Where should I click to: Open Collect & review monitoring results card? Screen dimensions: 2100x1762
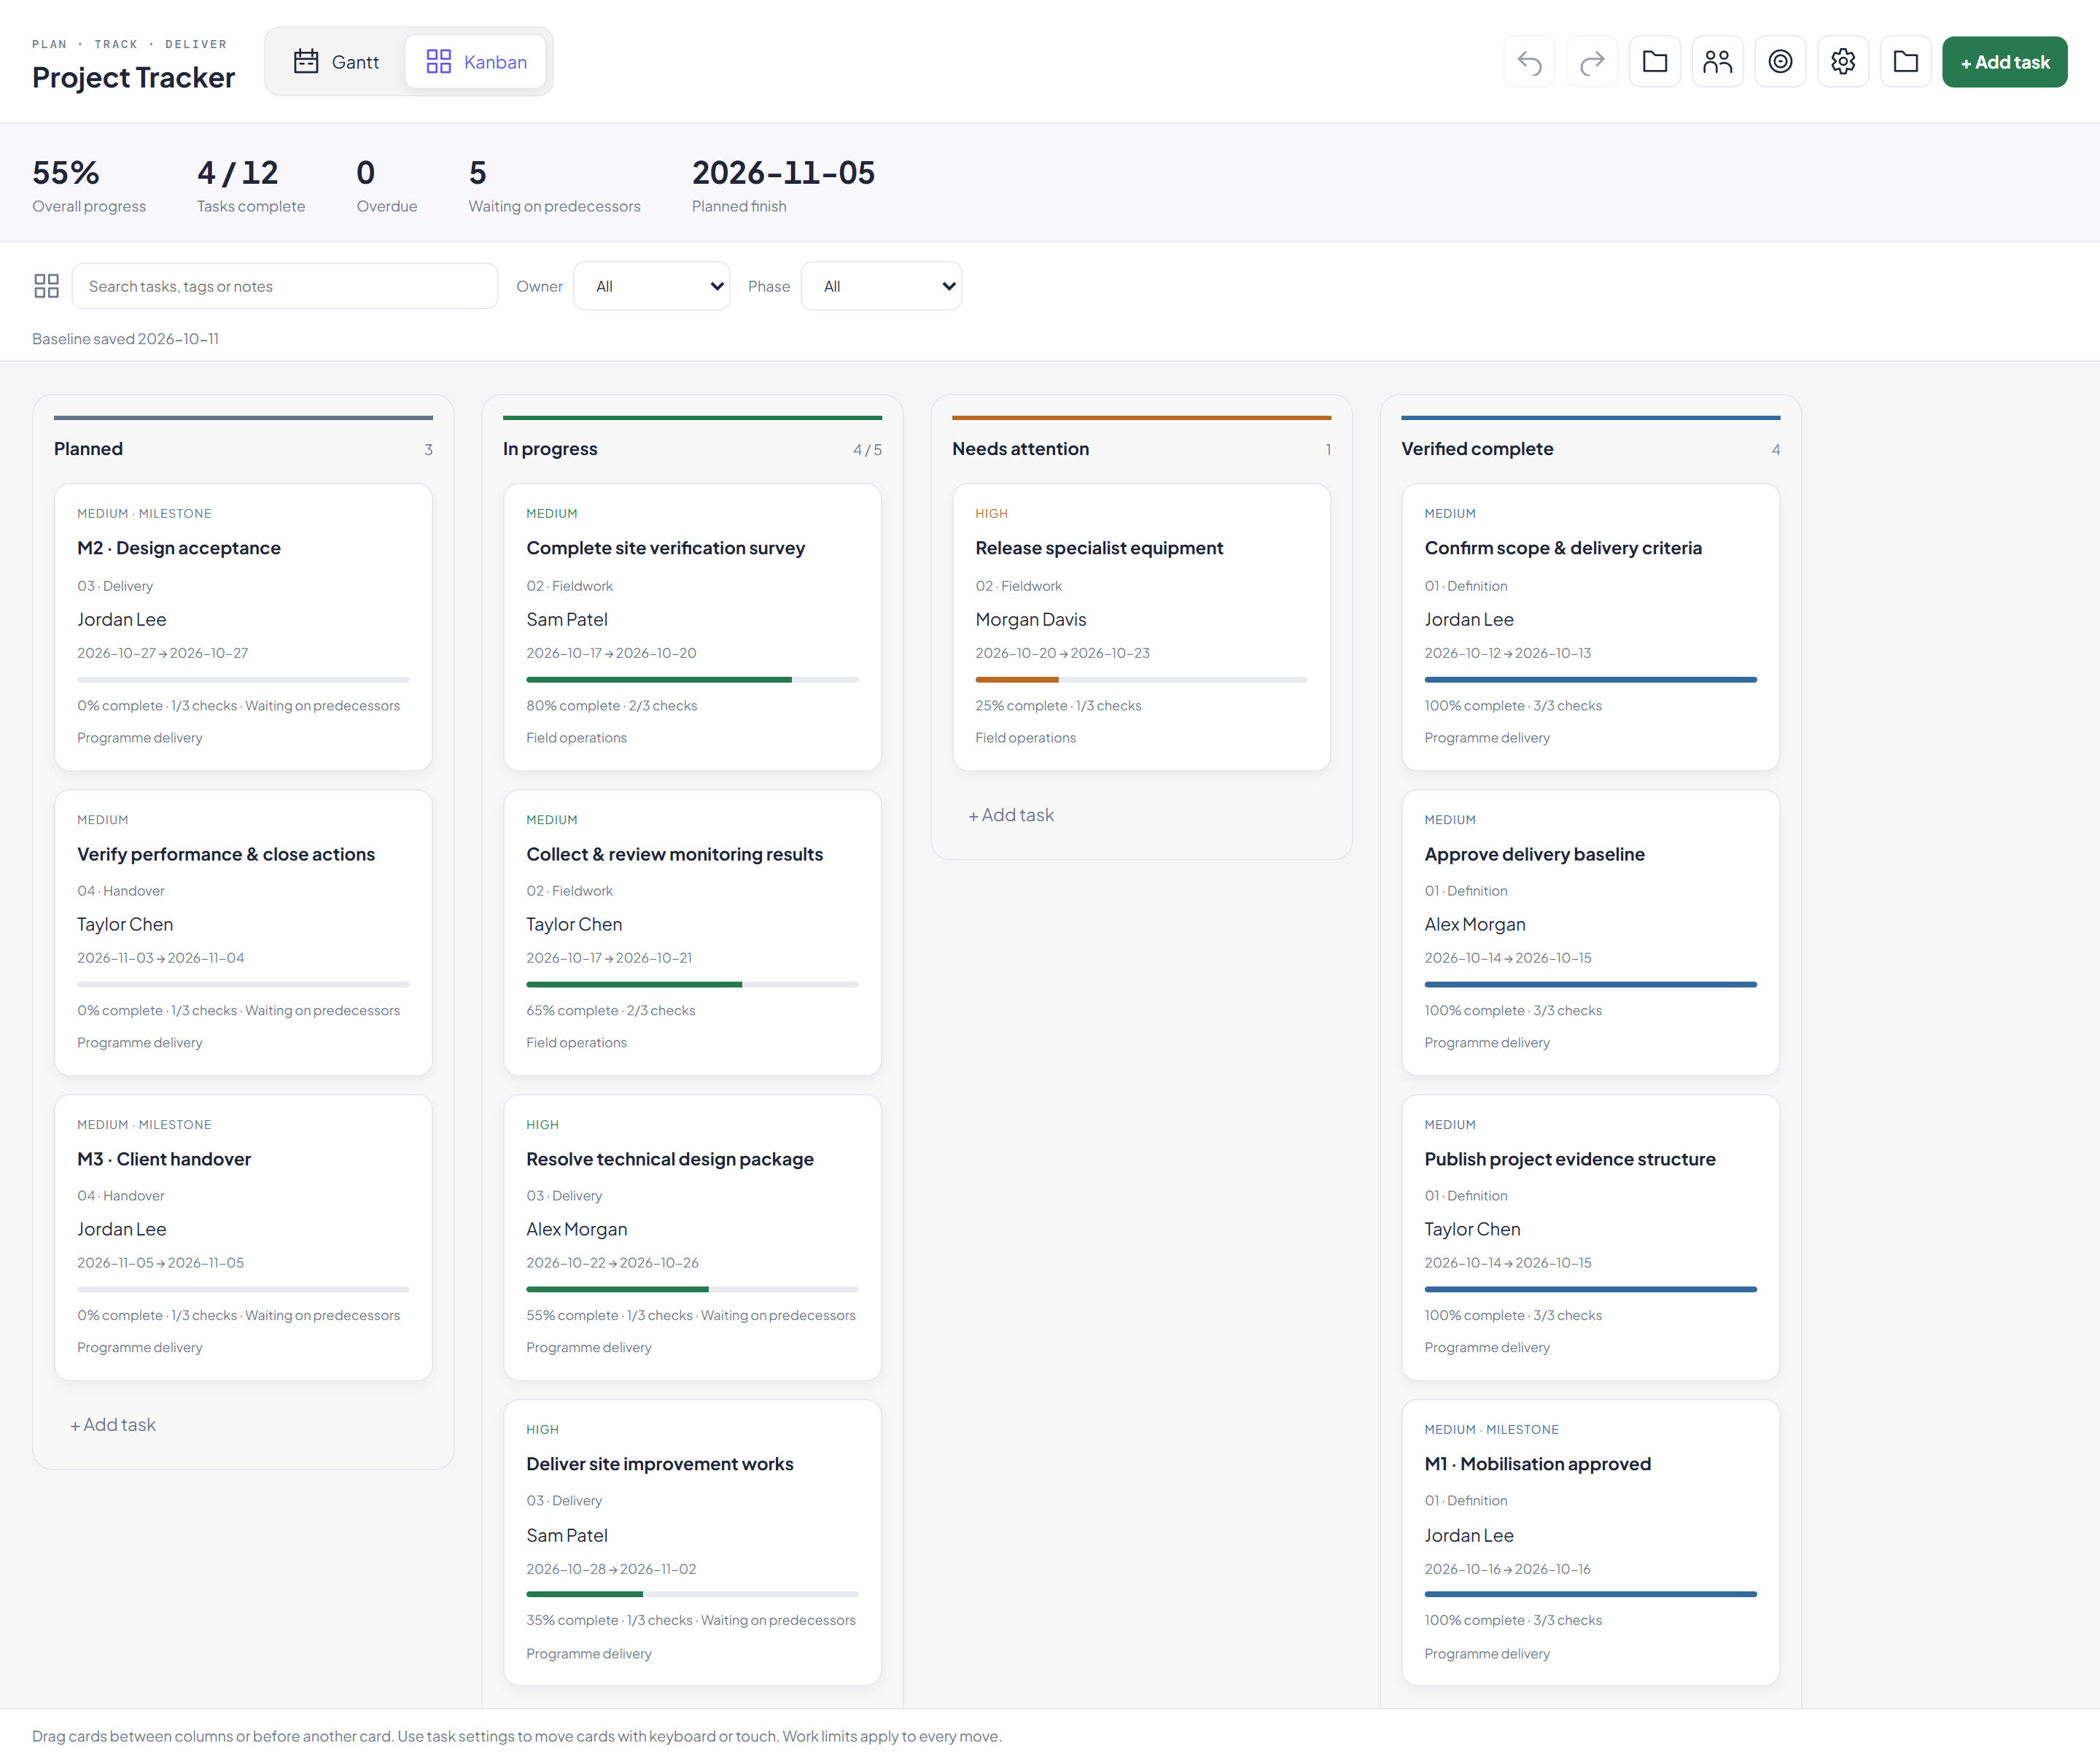[692, 933]
